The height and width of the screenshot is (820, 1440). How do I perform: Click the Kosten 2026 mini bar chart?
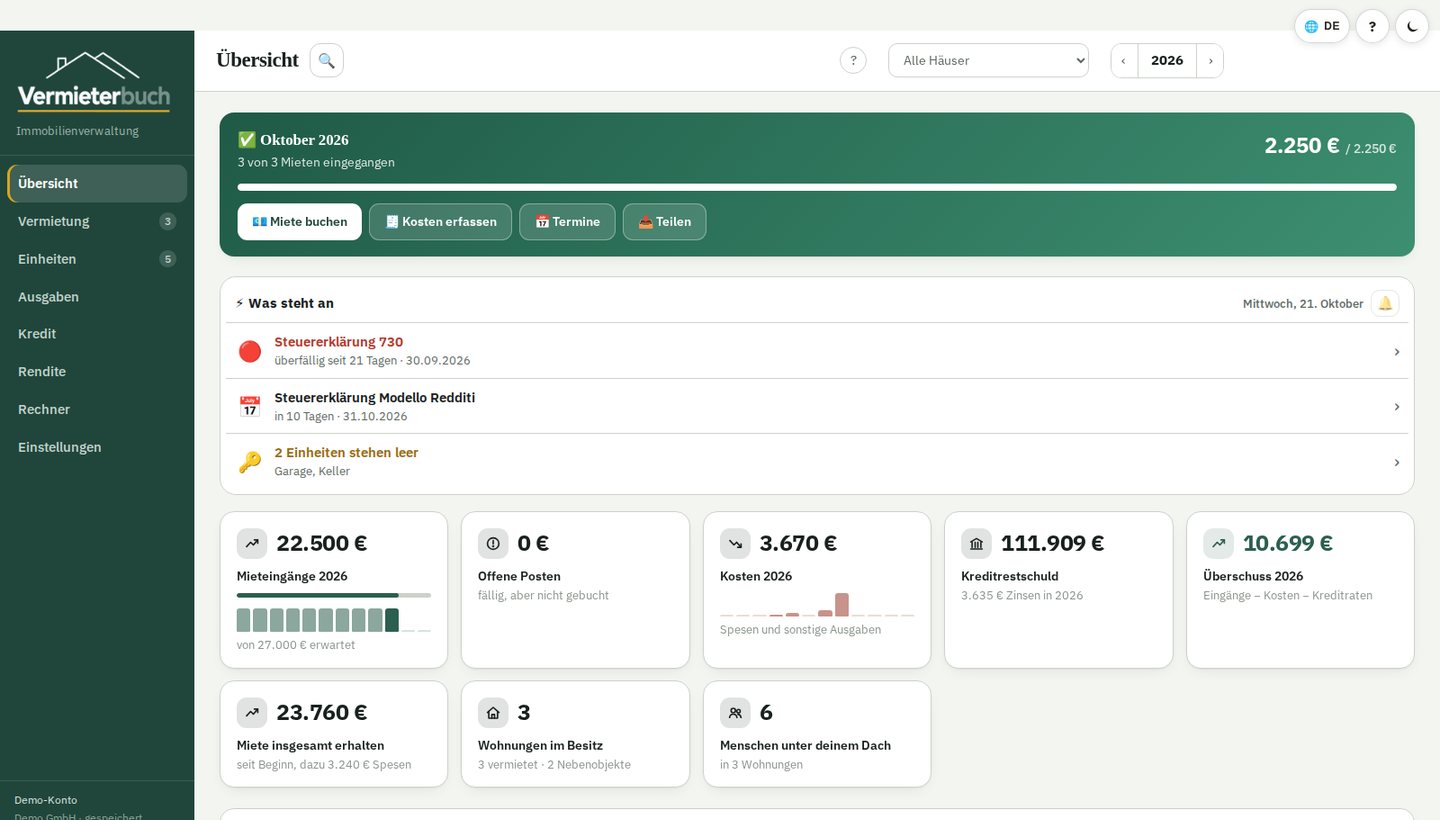pos(817,604)
